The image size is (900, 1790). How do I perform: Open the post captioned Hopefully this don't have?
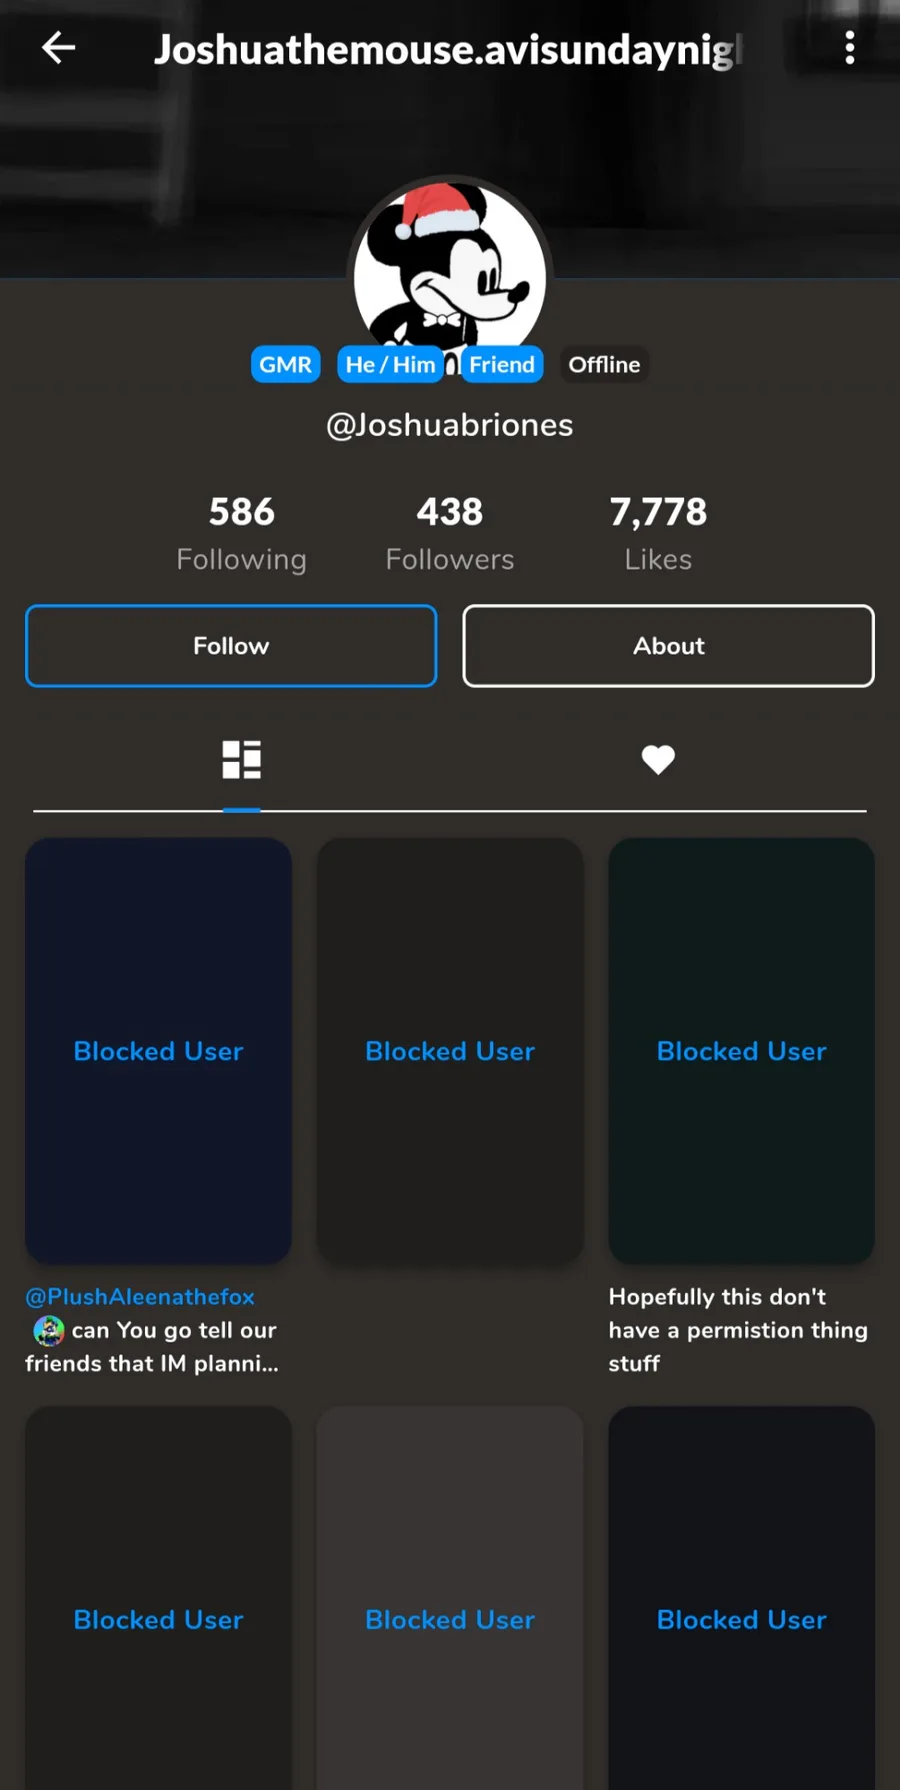[741, 1051]
